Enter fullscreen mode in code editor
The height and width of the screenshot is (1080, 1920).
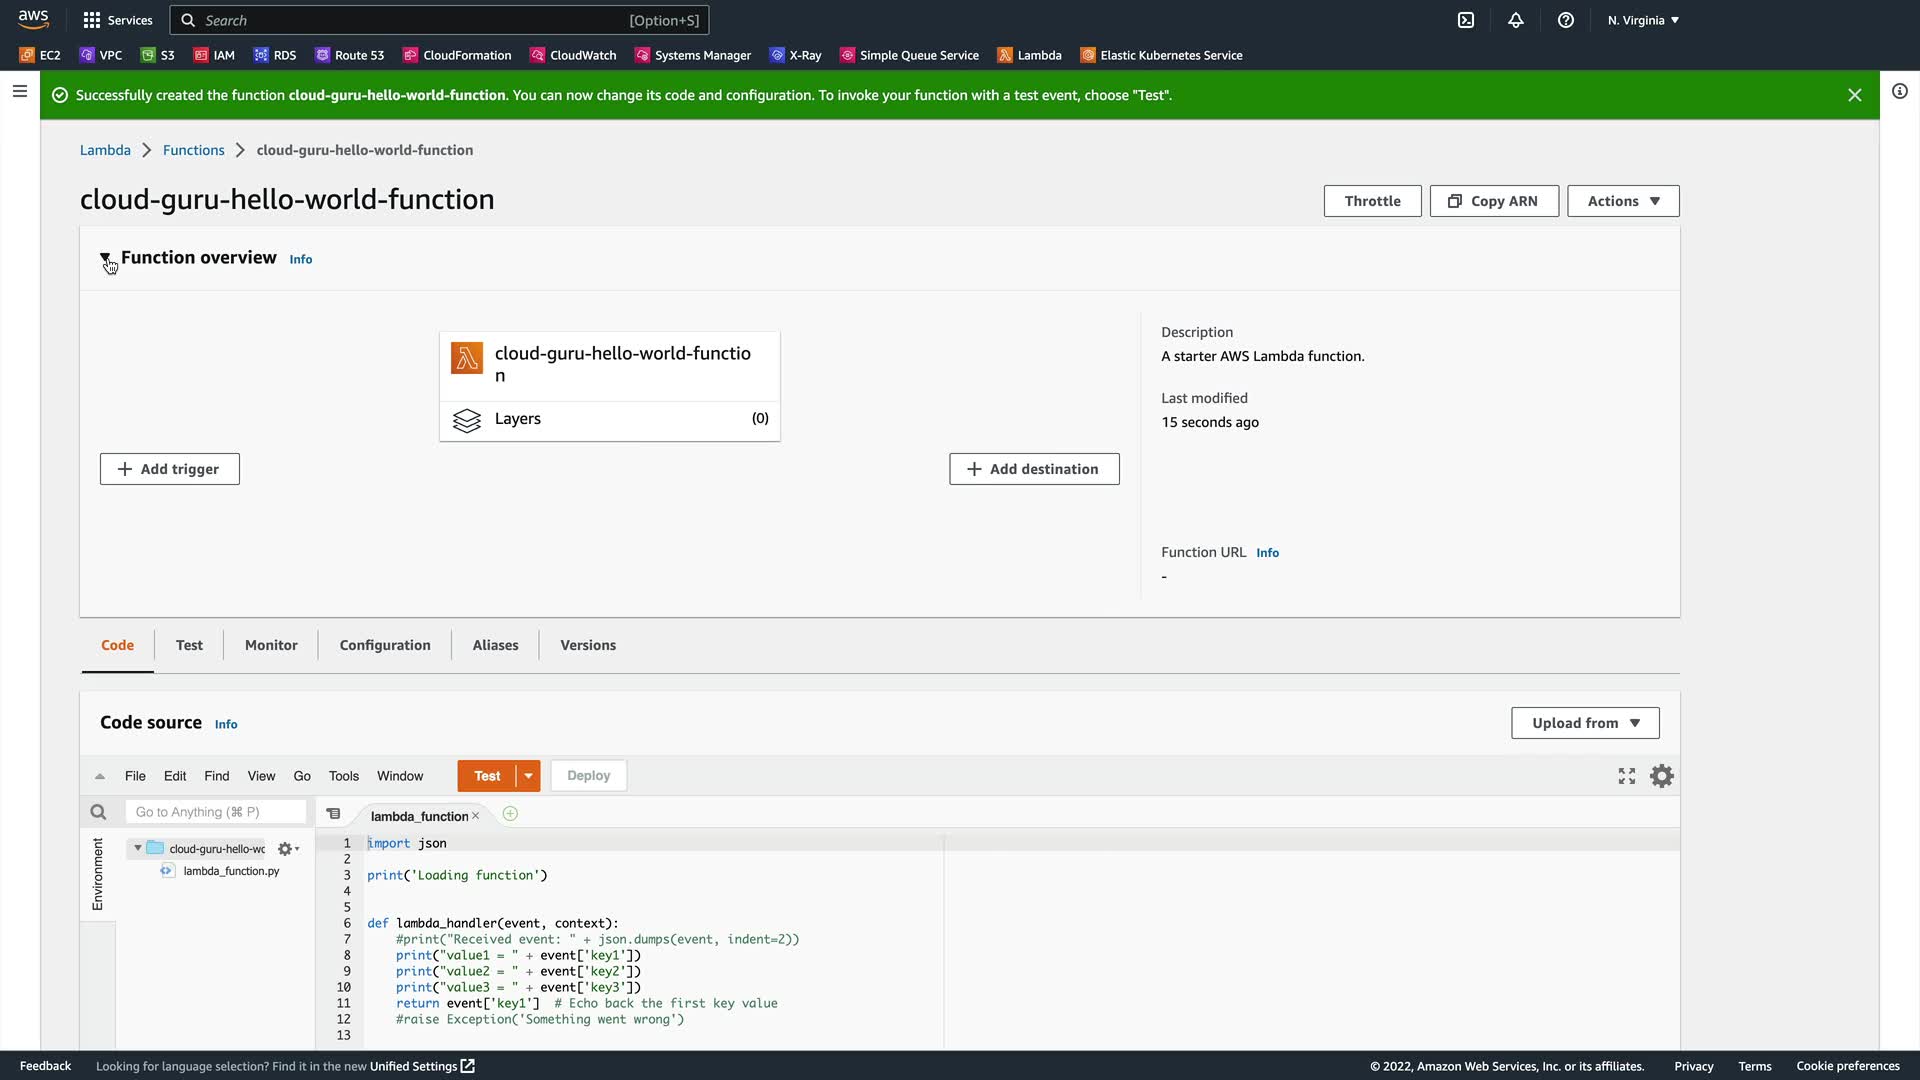1627,776
